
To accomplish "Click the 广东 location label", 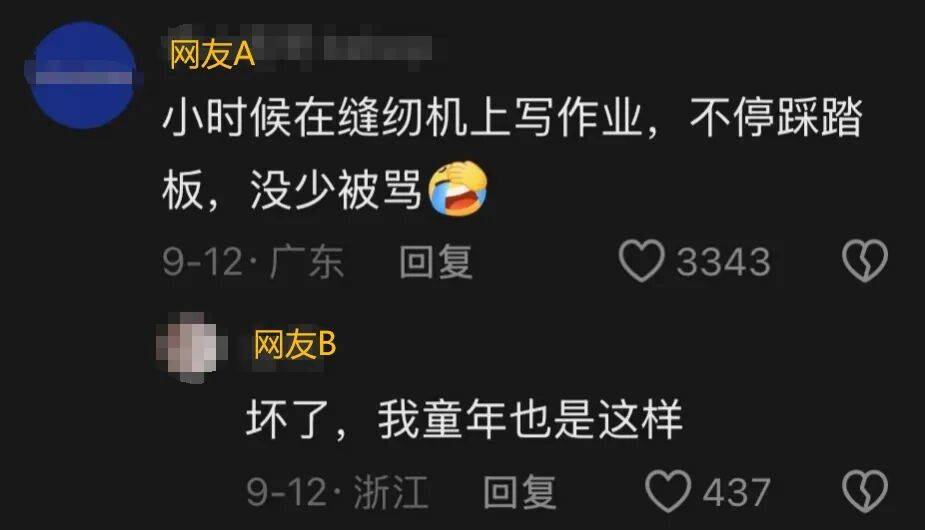I will [306, 261].
